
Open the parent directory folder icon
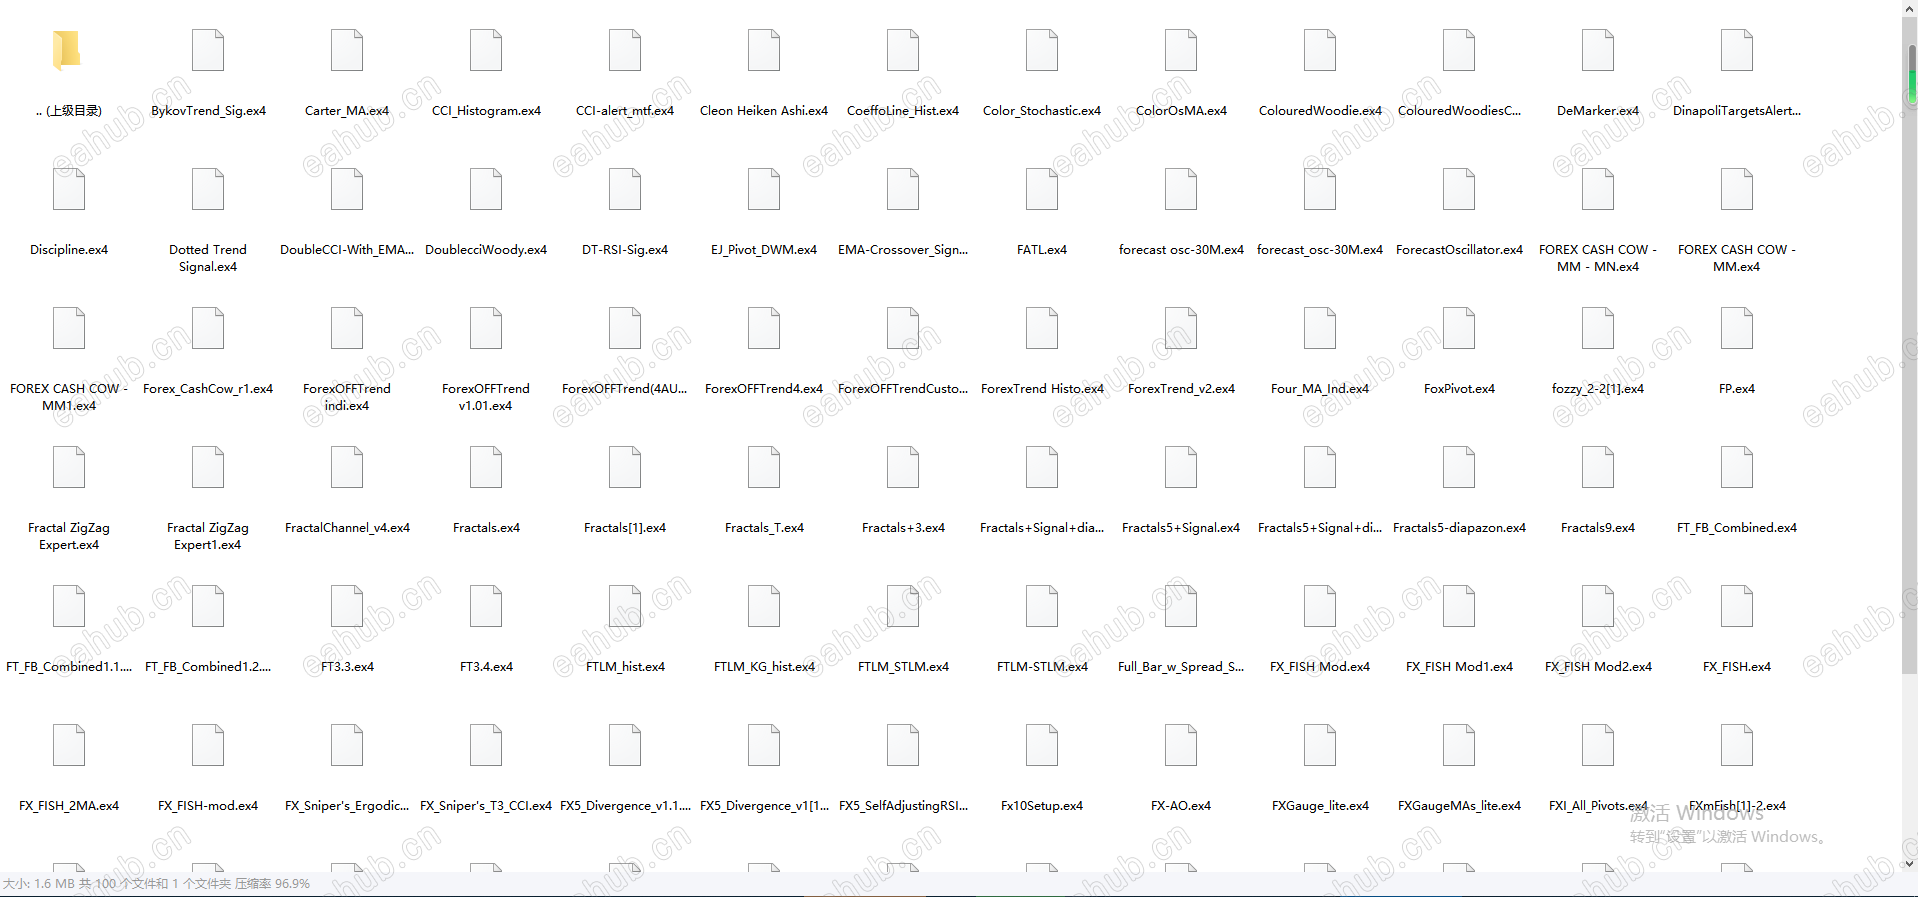click(x=67, y=50)
